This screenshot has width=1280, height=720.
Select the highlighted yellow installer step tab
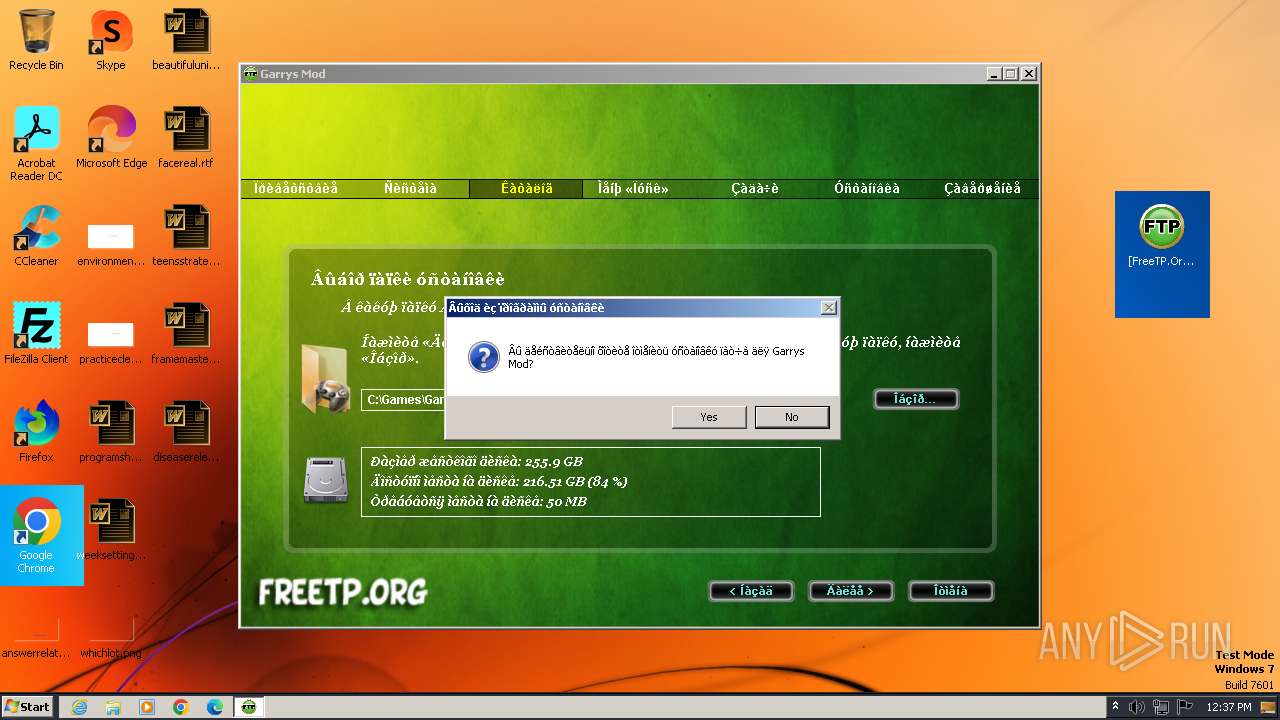click(526, 188)
